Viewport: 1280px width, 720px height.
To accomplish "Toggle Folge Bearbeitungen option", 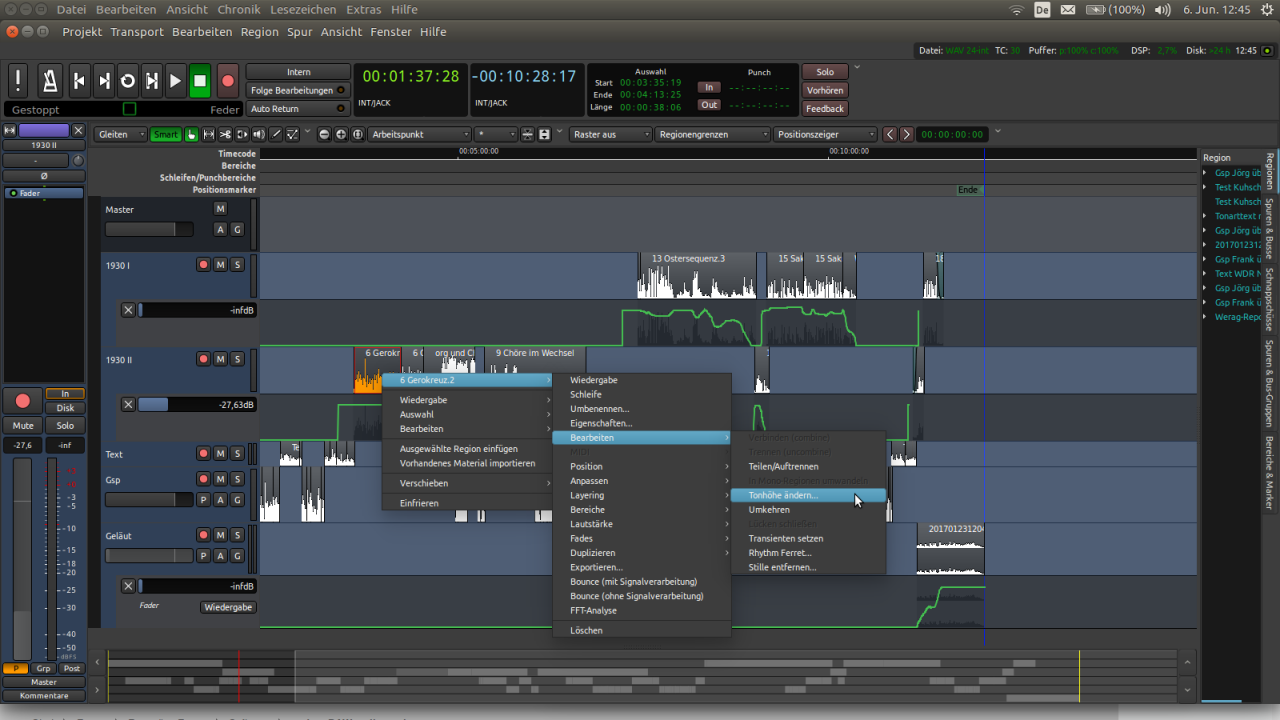I will click(298, 90).
